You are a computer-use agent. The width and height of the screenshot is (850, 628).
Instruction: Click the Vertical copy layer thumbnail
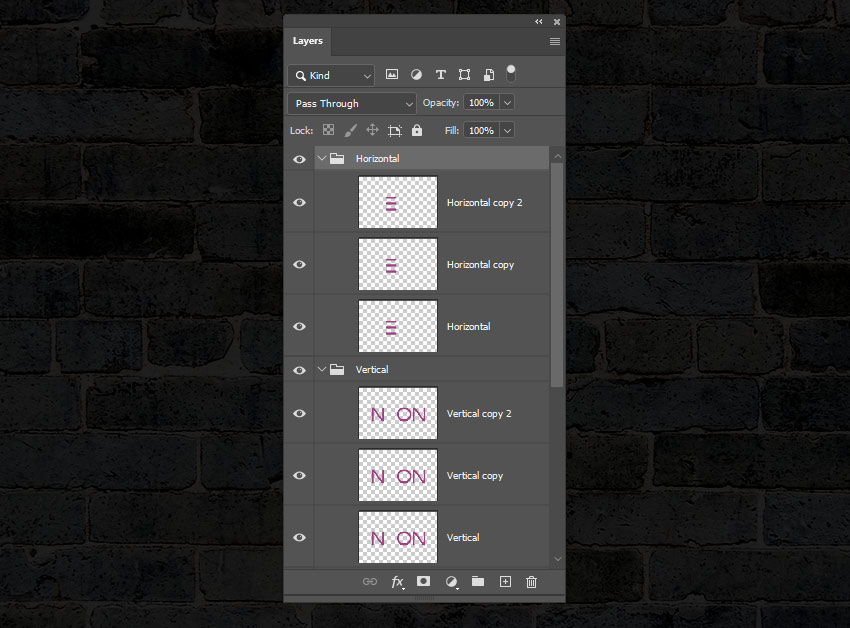[397, 475]
